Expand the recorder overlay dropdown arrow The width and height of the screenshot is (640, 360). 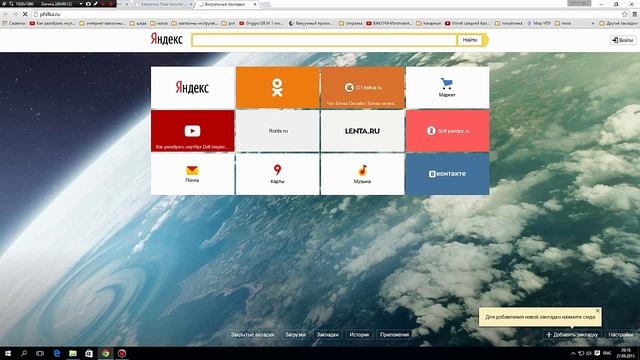click(81, 4)
